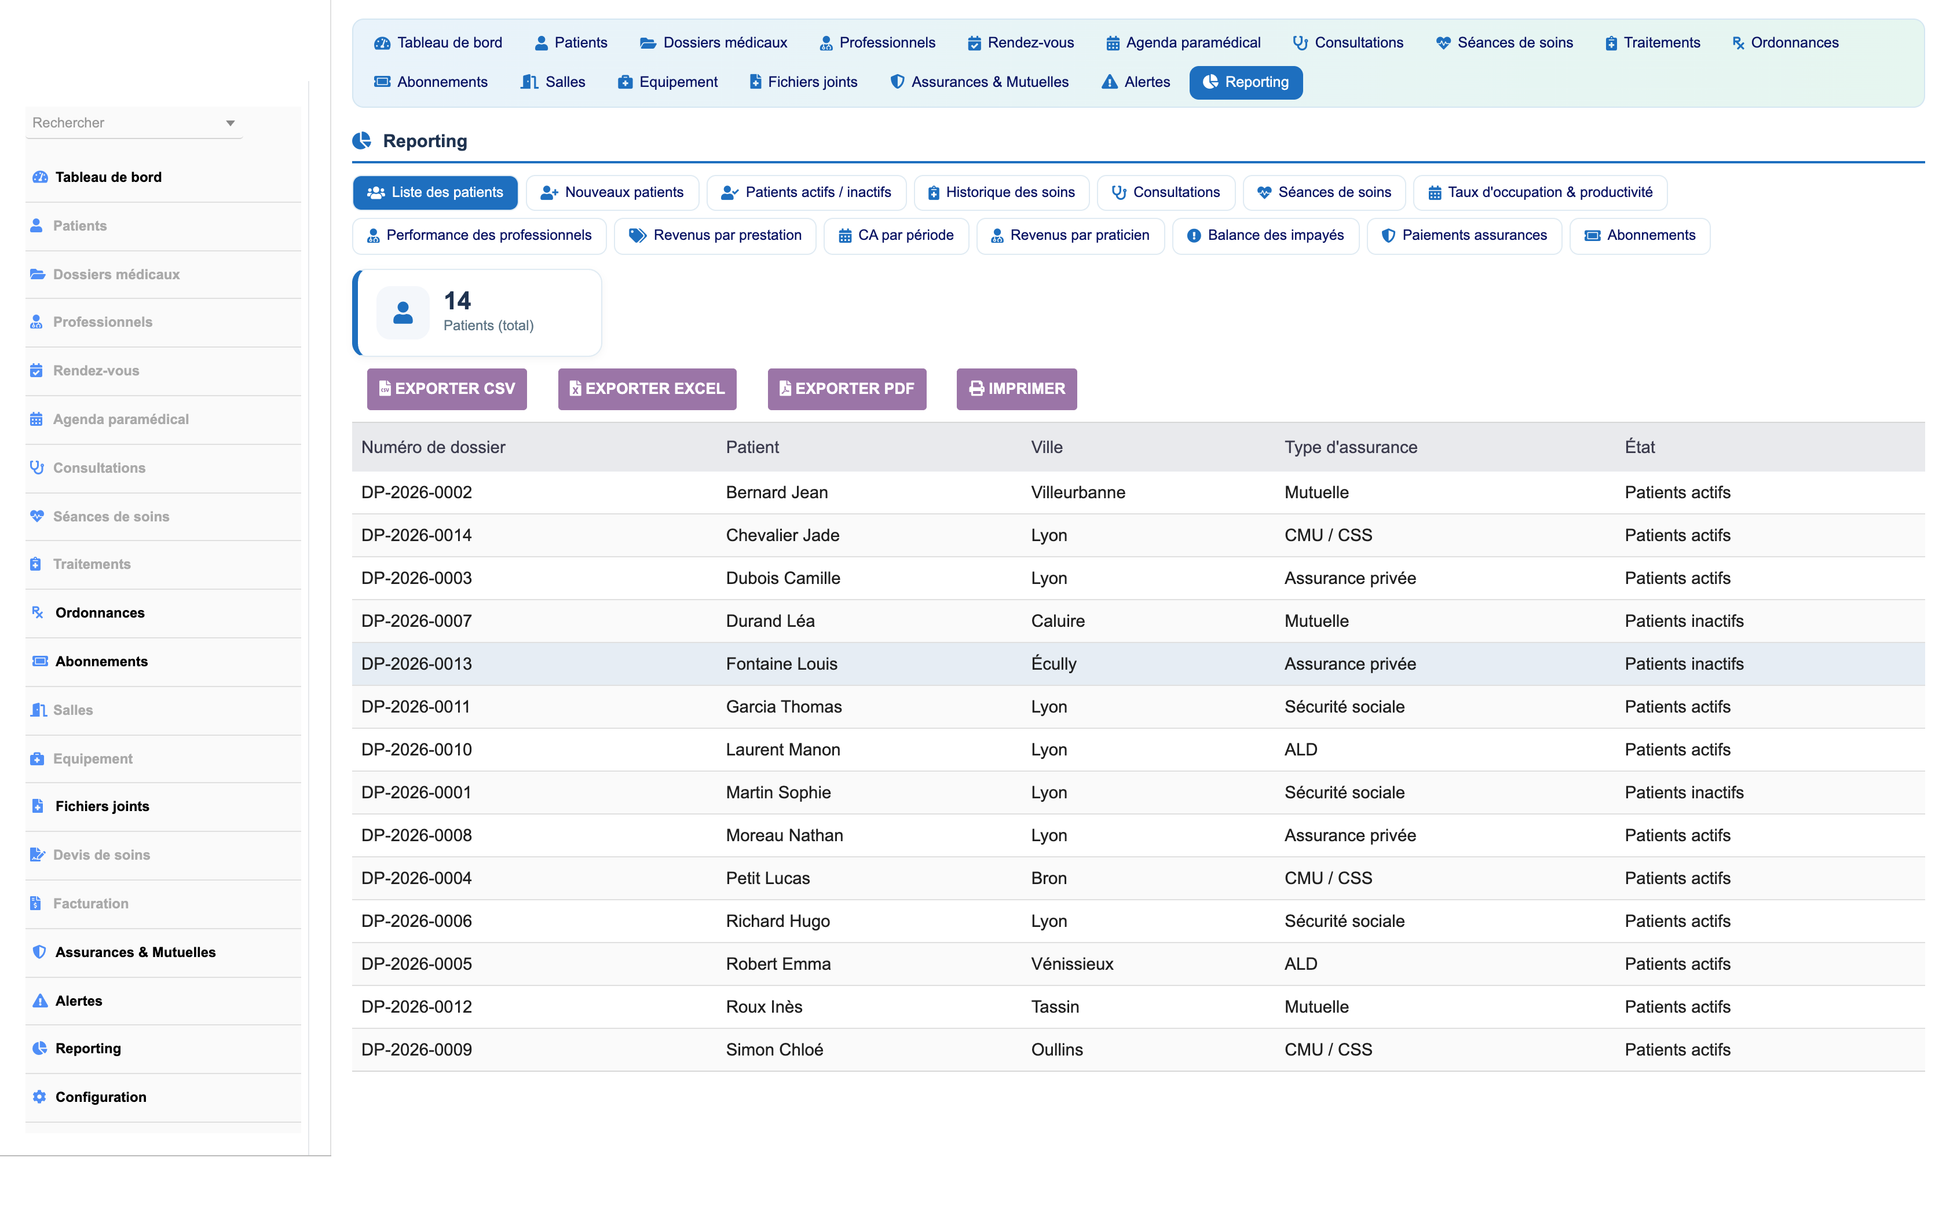
Task: Switch to the Nouveaux patients report tab
Action: click(612, 193)
